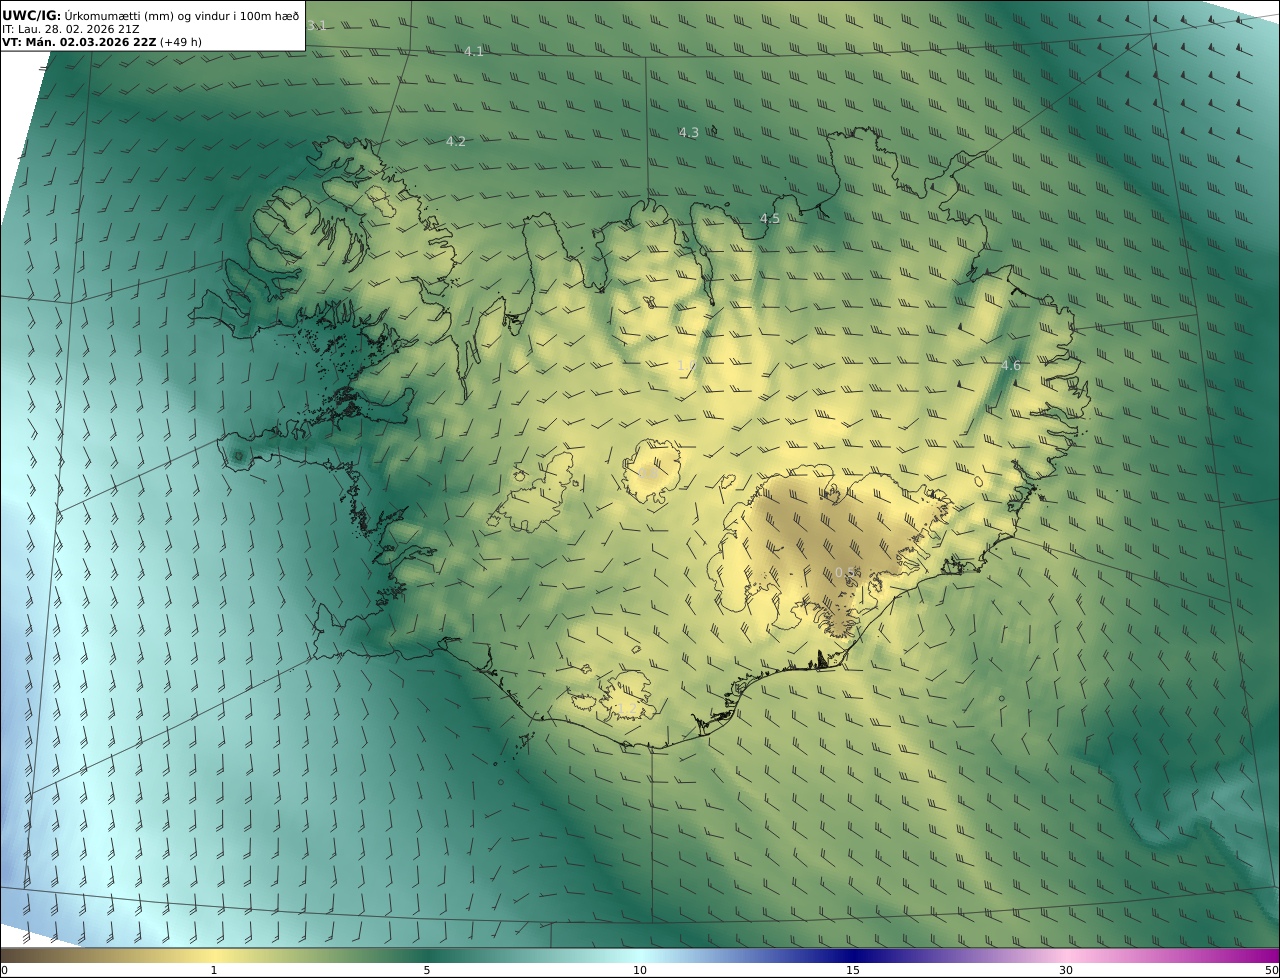Click the 1 tick label on the color scale
The image size is (1280, 978).
pyautogui.click(x=214, y=970)
